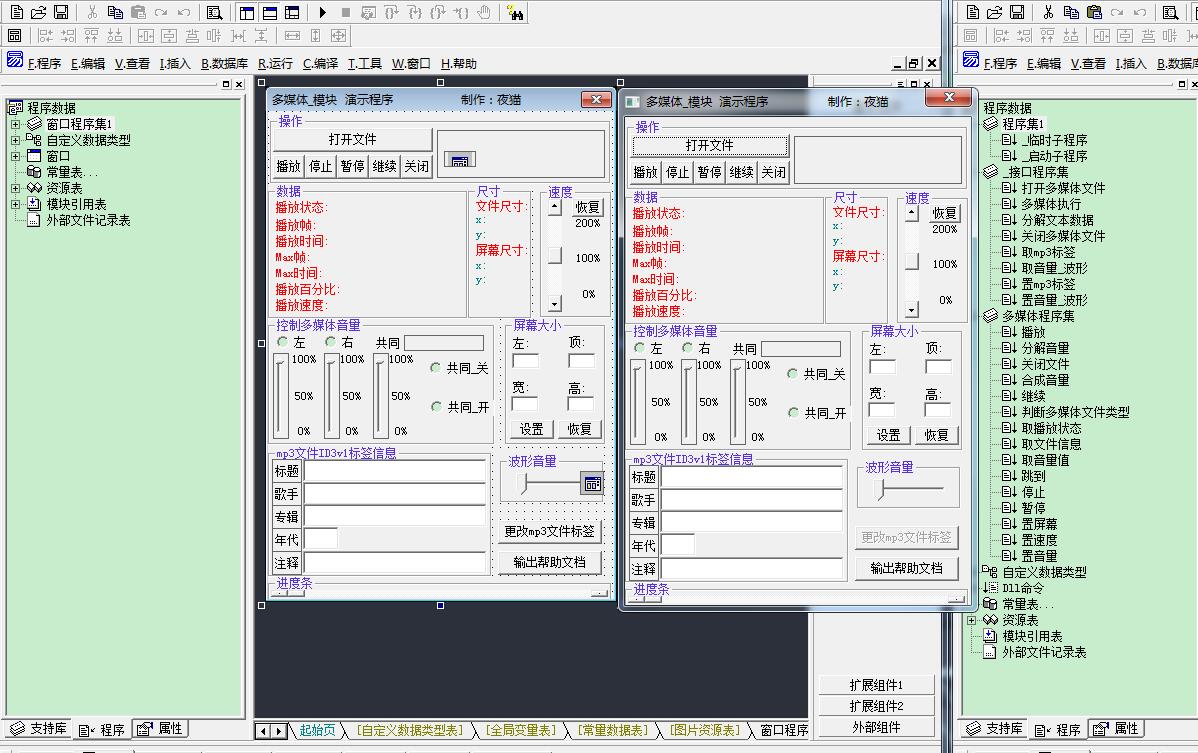Image resolution: width=1198 pixels, height=753 pixels.
Task: Click Run play arrow in left IDE toolbar
Action: 322,12
